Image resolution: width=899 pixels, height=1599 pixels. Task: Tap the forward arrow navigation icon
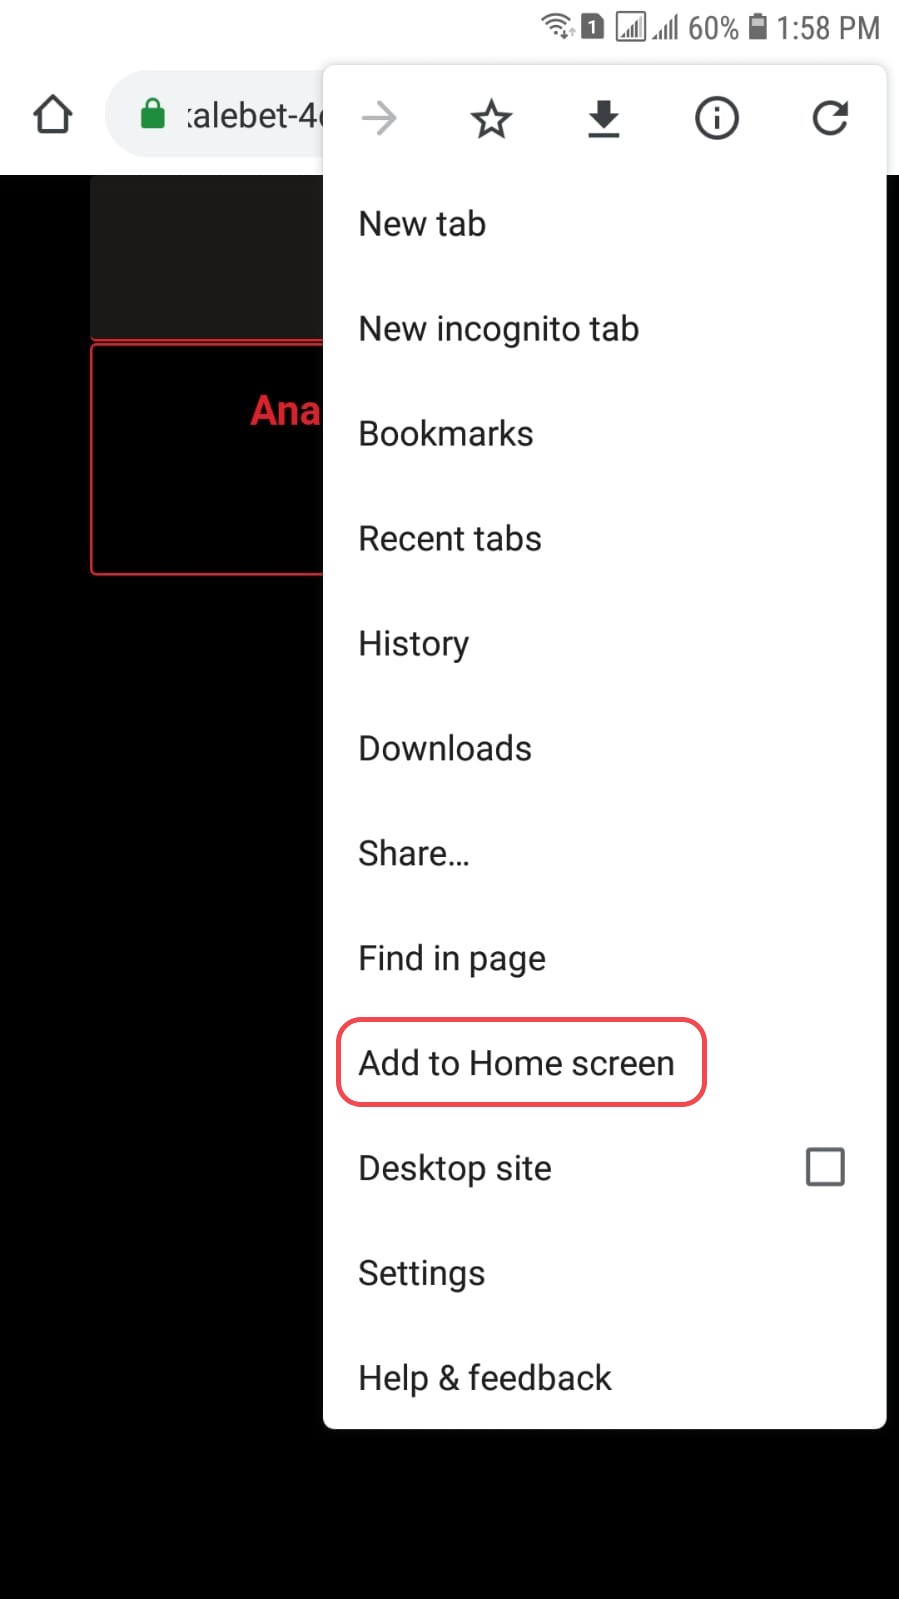pos(379,119)
